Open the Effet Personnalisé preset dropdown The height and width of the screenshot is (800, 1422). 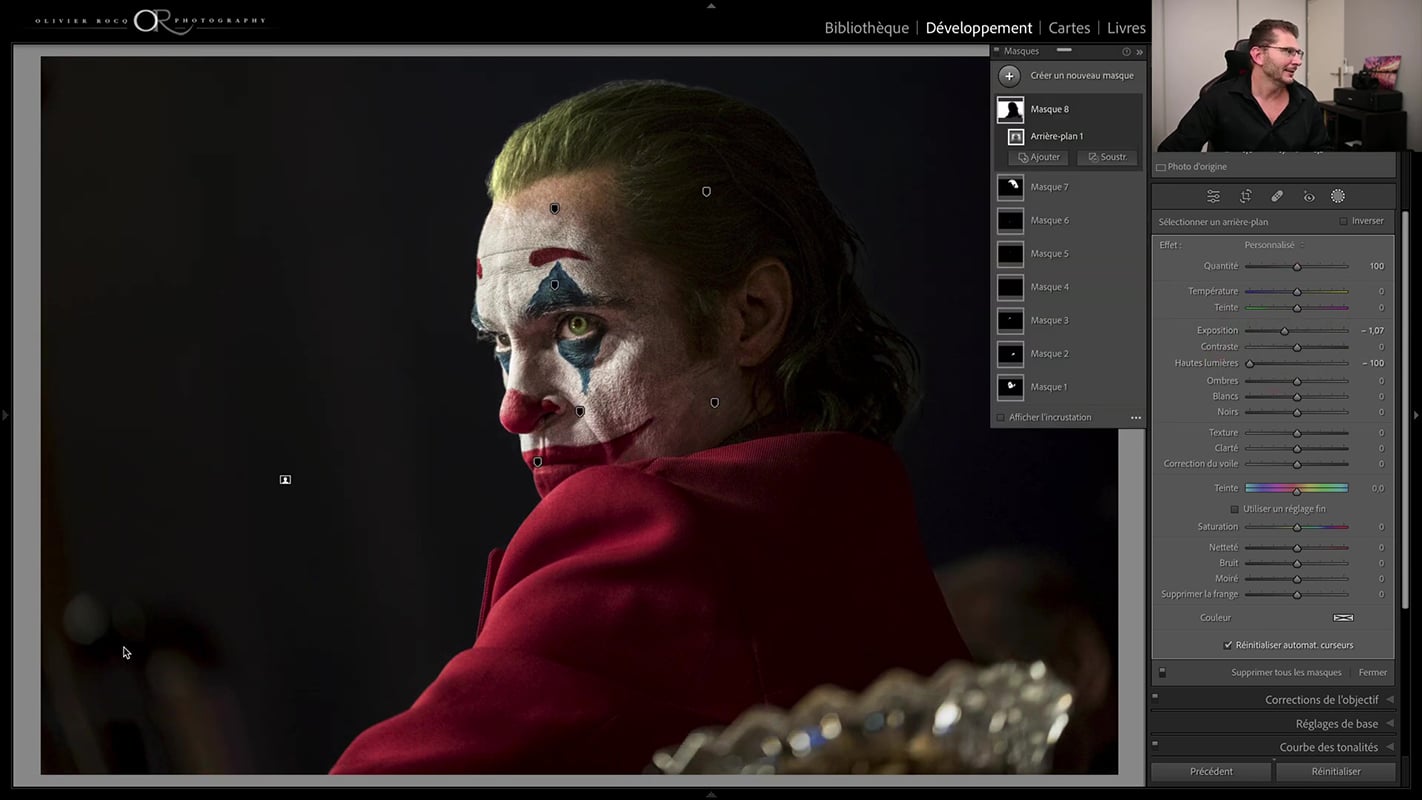pyautogui.click(x=1274, y=245)
